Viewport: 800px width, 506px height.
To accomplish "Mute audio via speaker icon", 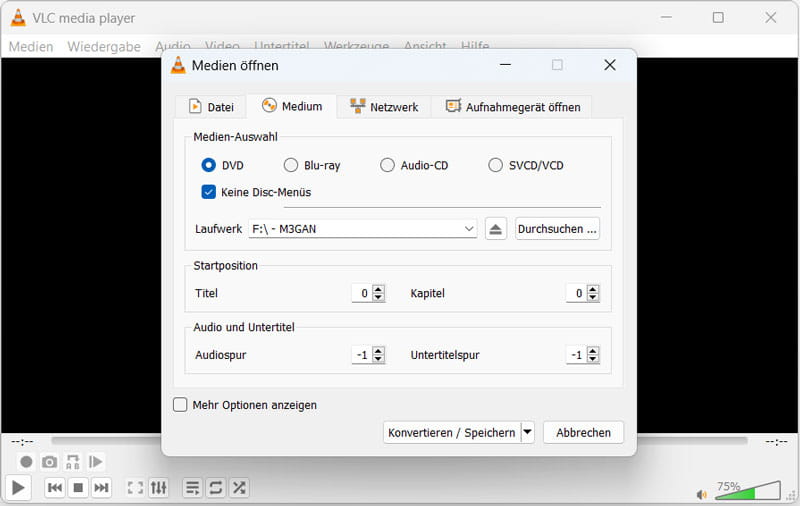I will click(x=702, y=494).
